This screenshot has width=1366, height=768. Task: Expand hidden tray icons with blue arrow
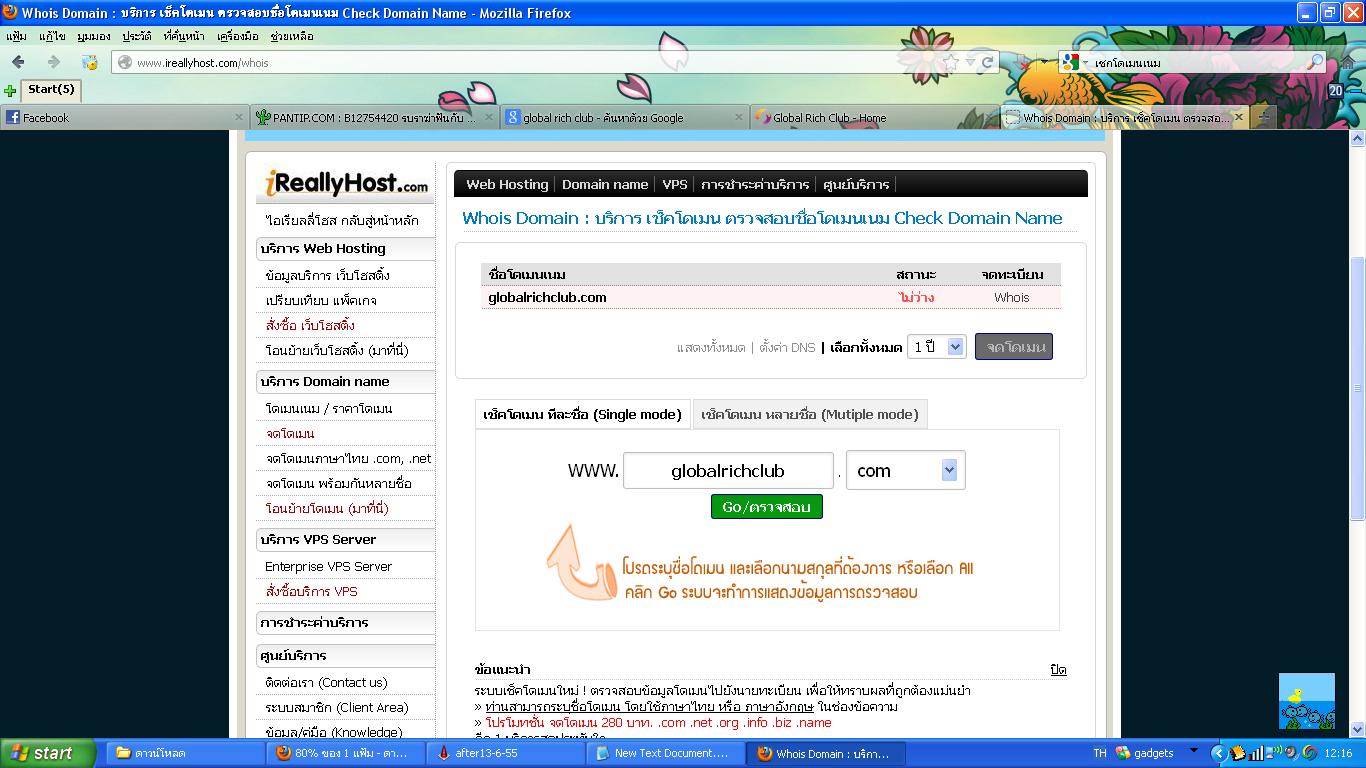click(x=1218, y=753)
